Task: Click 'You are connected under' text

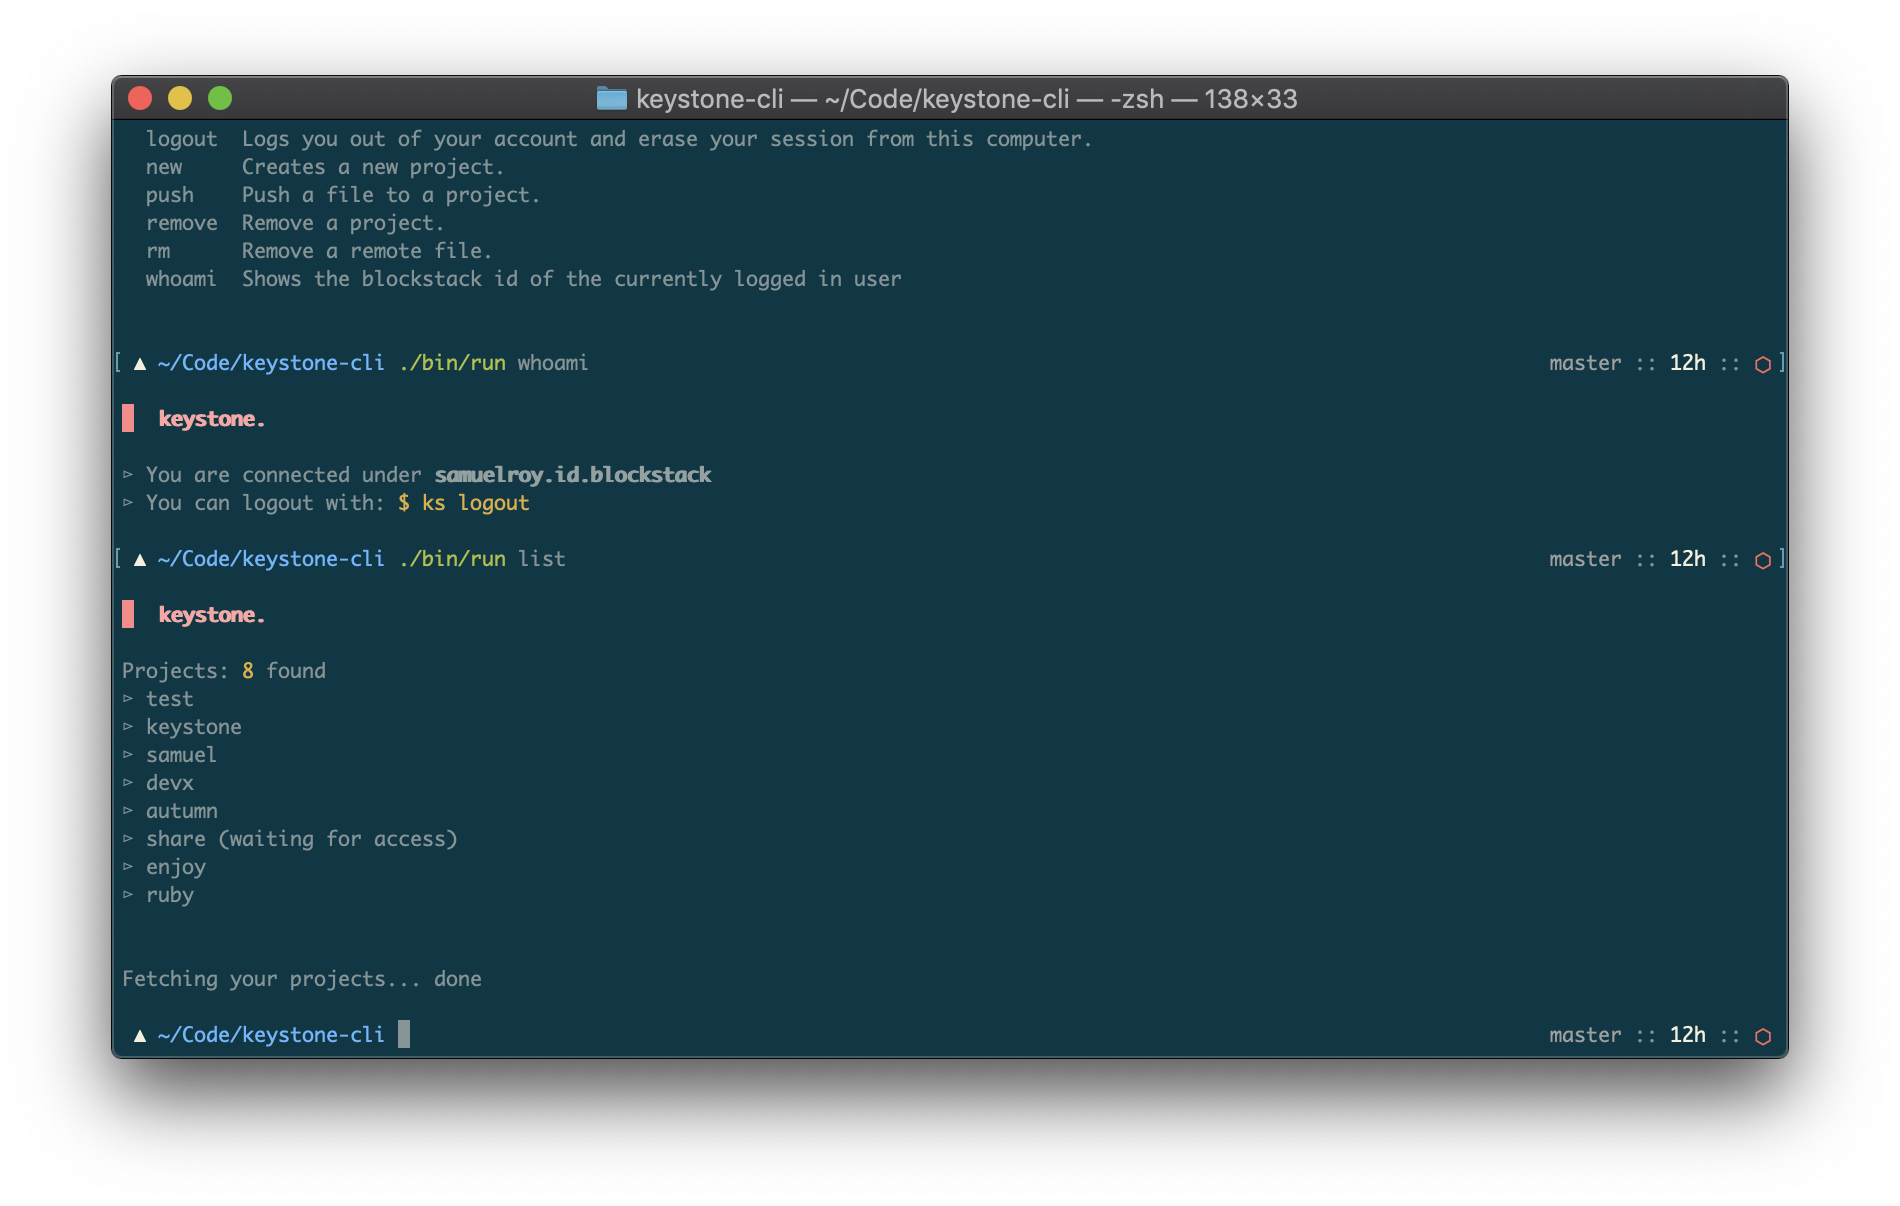Action: (x=284, y=475)
